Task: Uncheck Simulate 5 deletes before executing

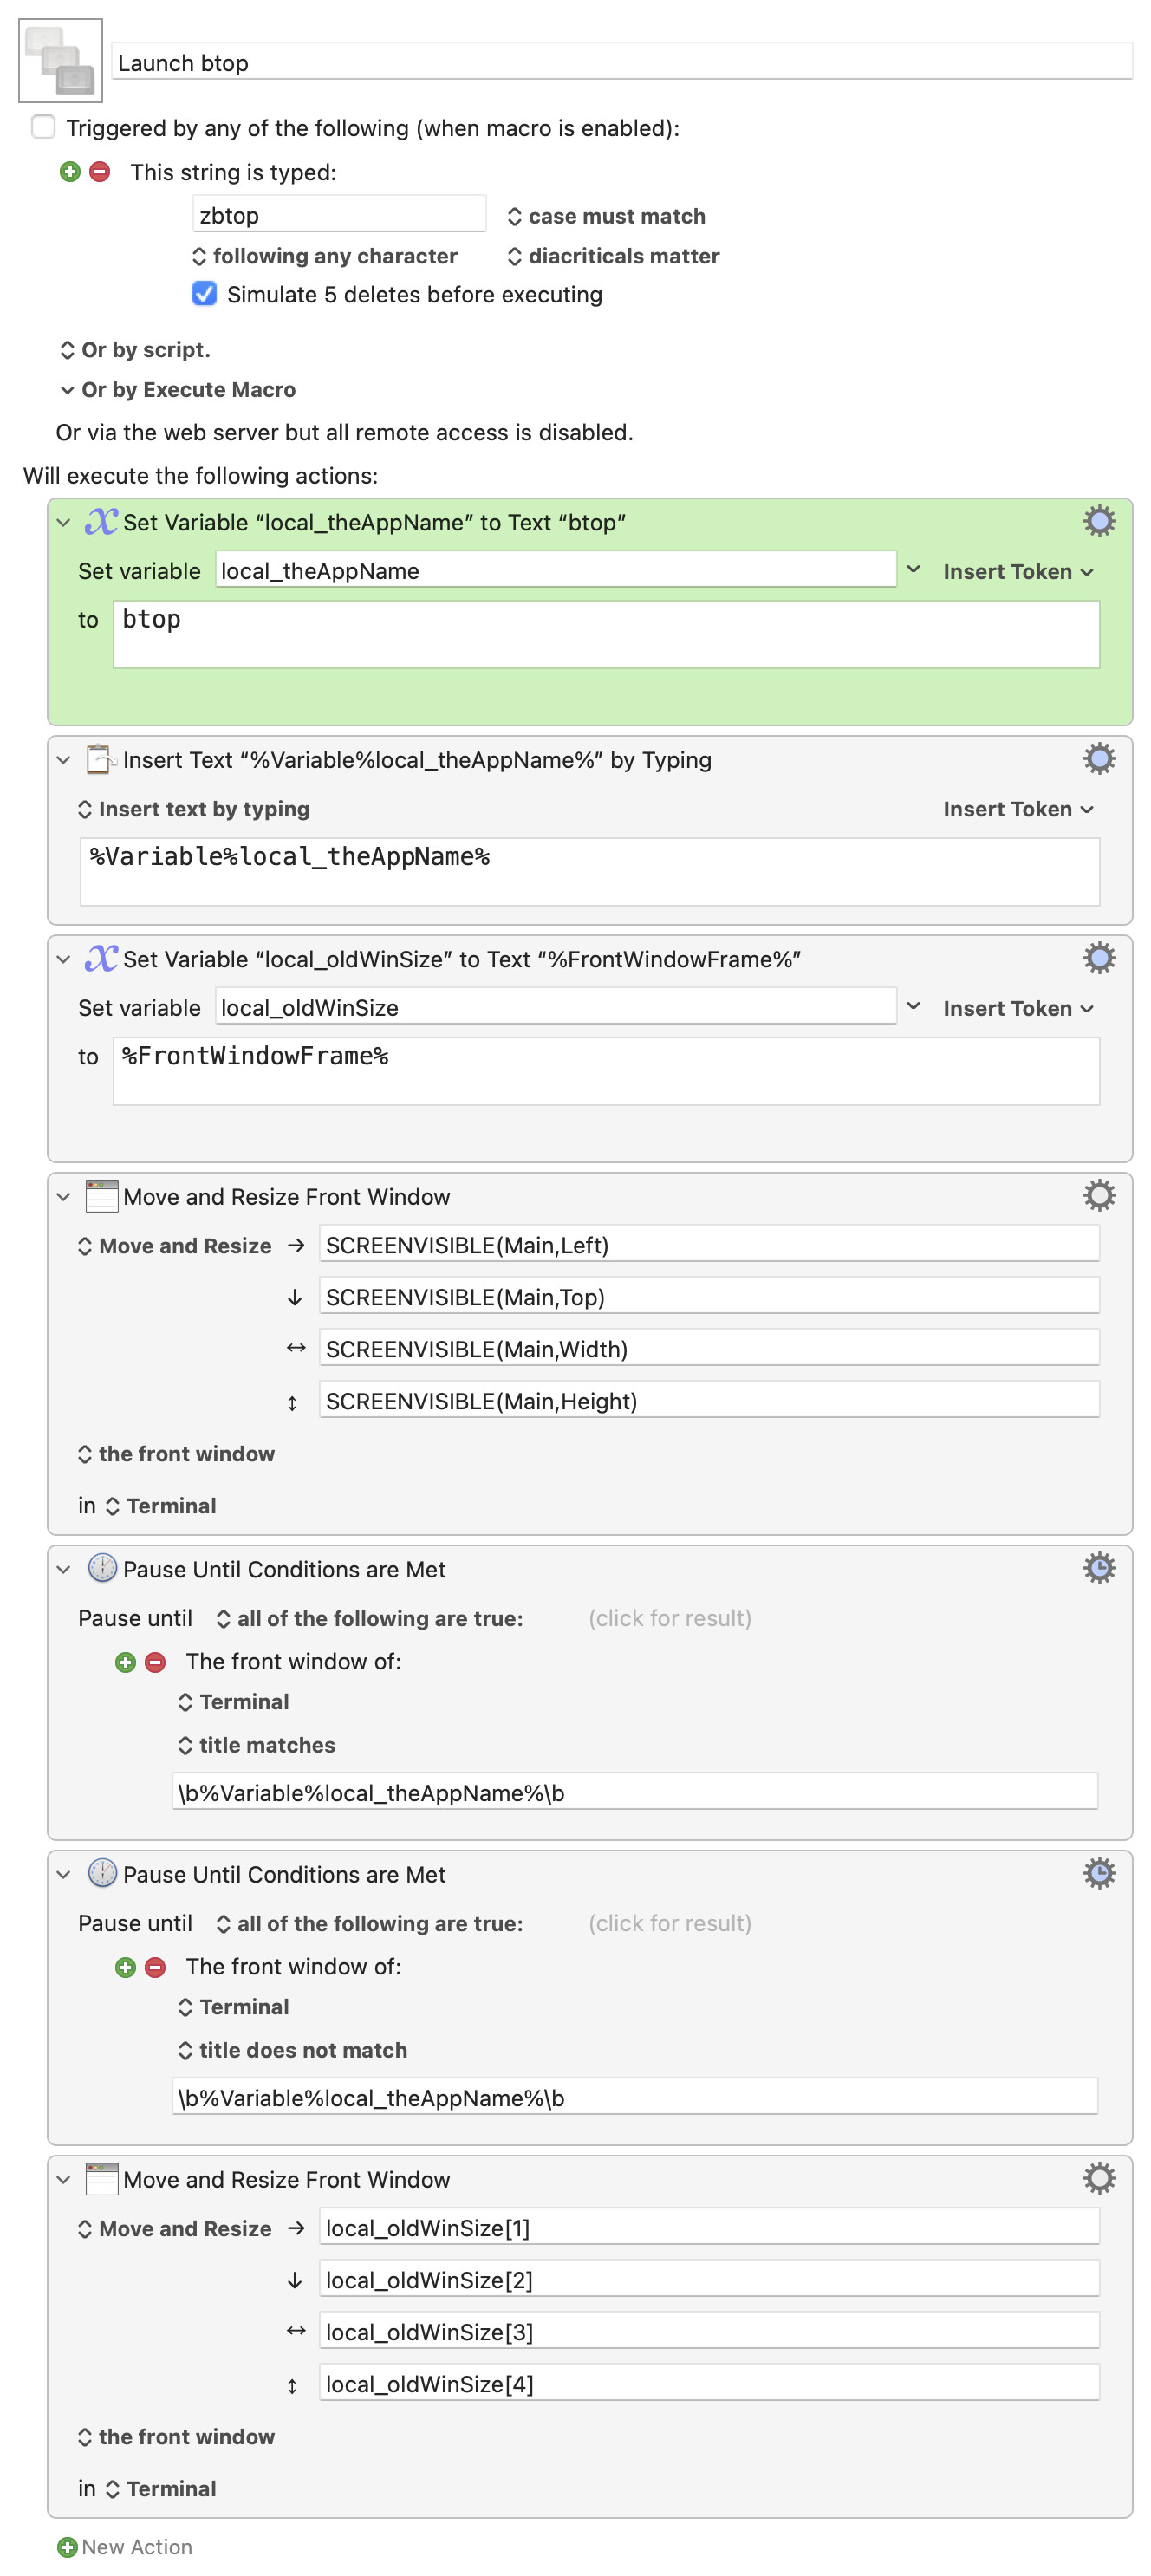Action: 204,293
